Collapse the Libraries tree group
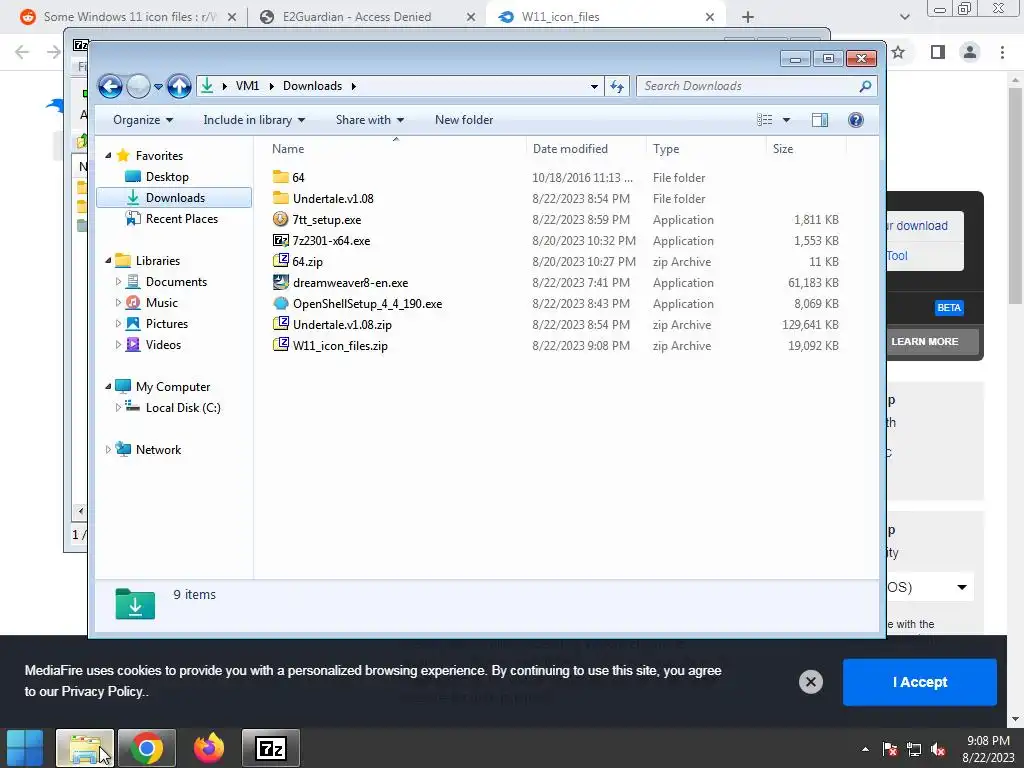The image size is (1024, 768). [x=108, y=261]
